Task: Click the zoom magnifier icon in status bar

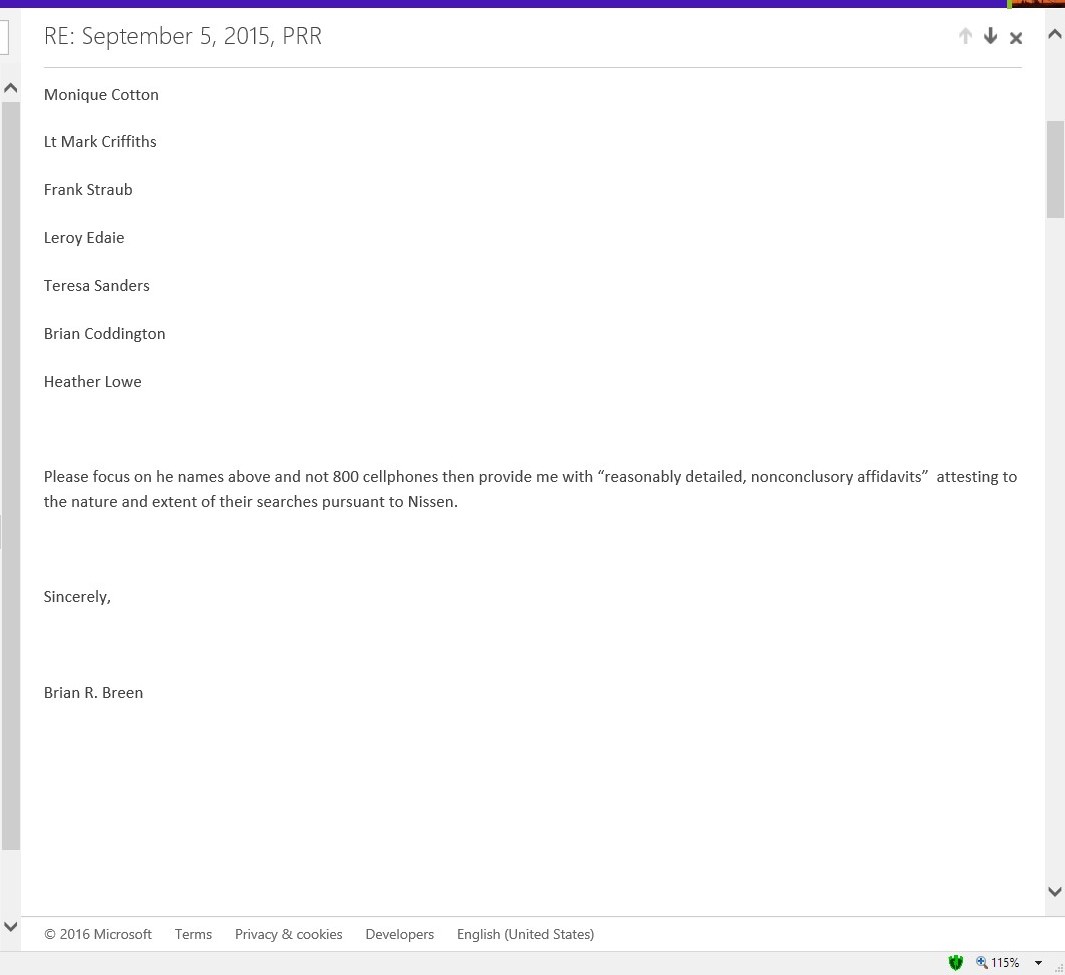Action: point(981,962)
